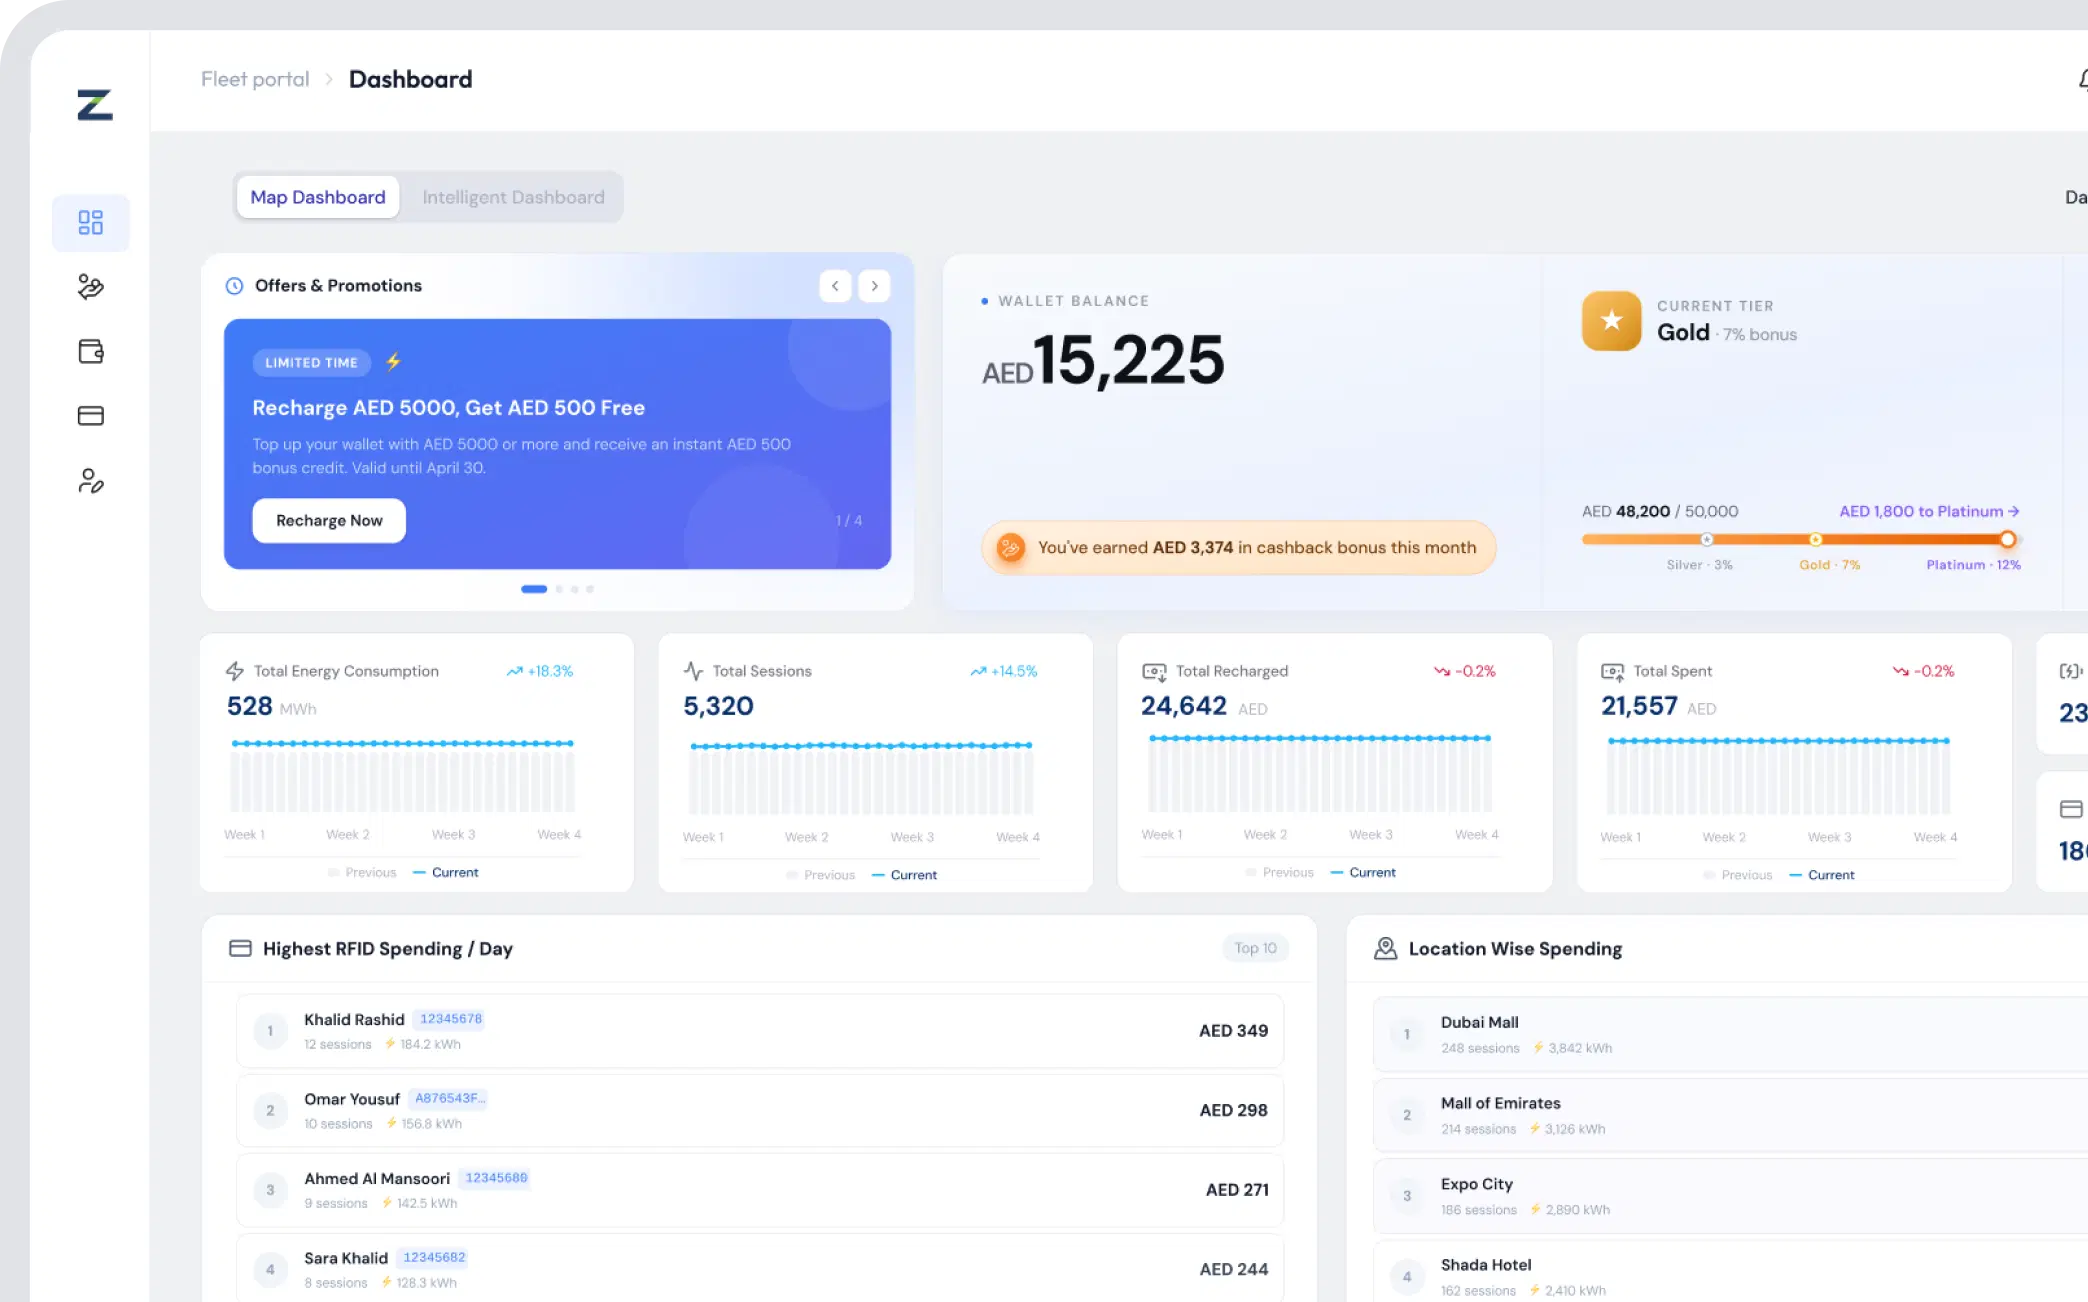
Task: Toggle Previous legend in Total Spent chart
Action: (x=1738, y=875)
